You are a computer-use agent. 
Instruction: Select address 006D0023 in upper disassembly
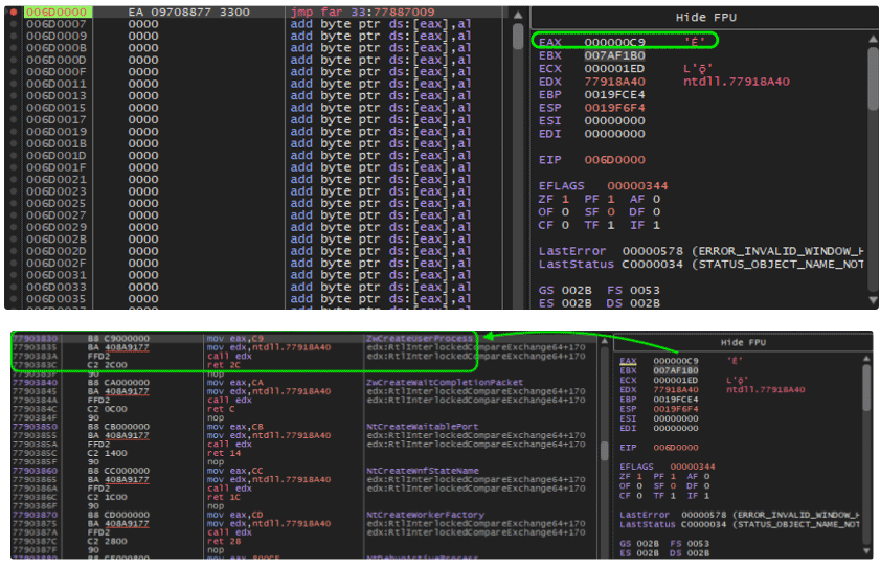tap(56, 191)
